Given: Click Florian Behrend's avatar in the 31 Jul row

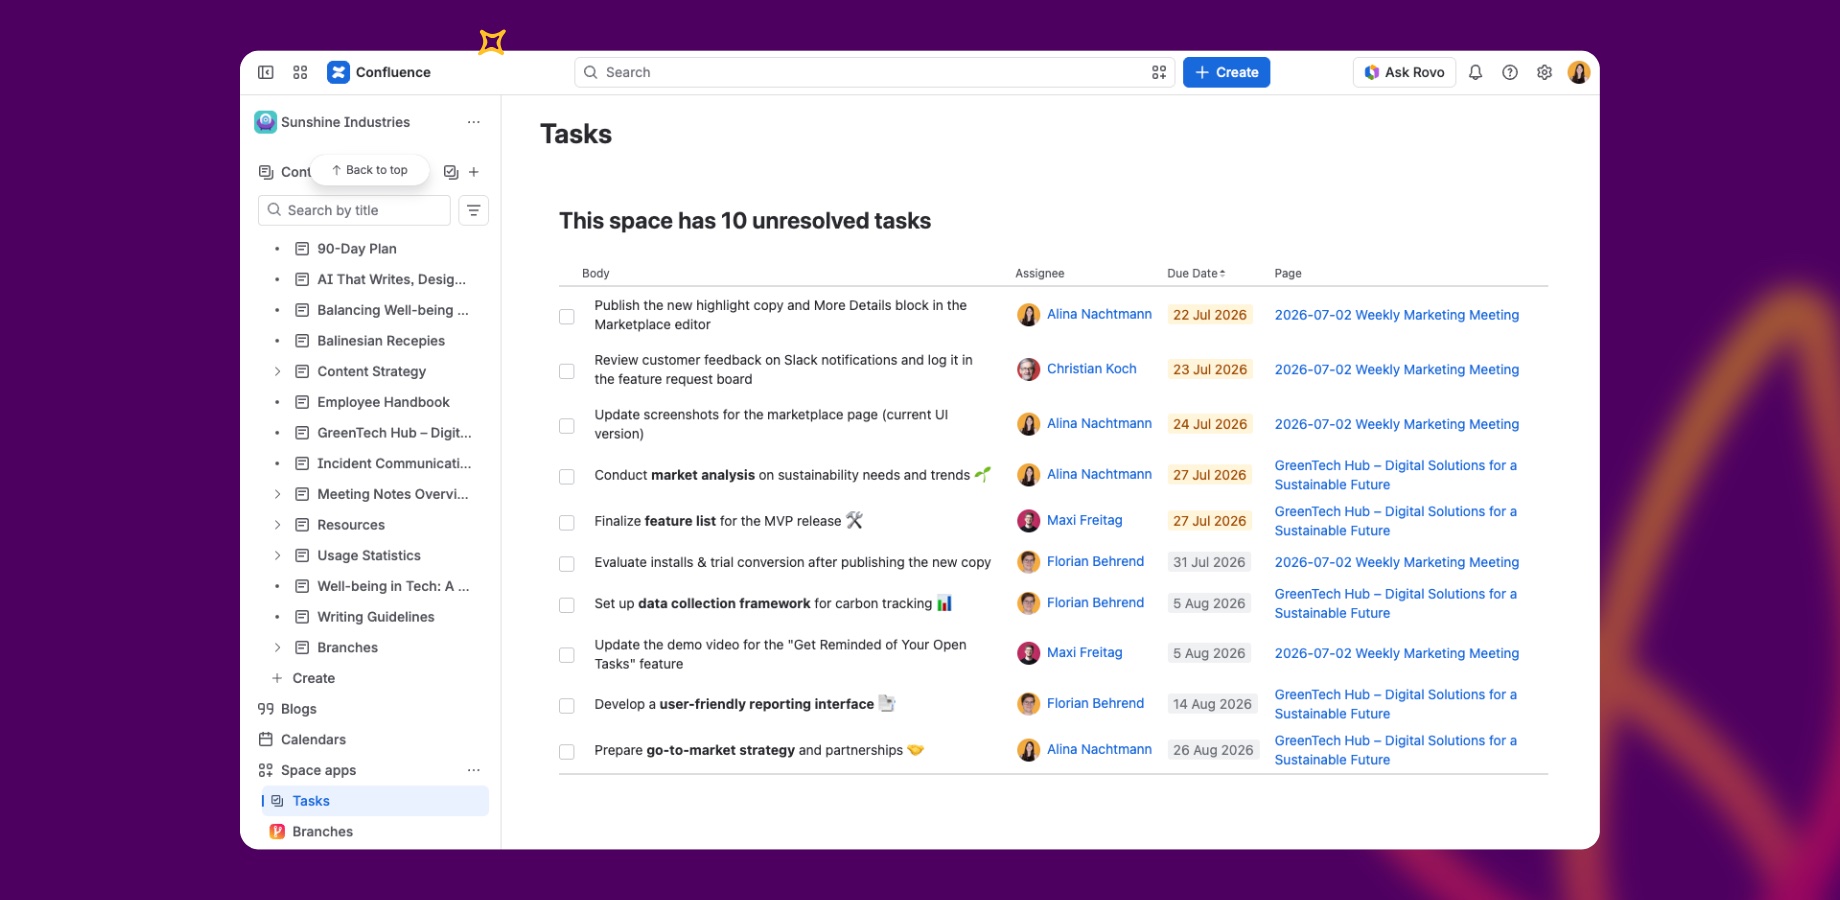Looking at the screenshot, I should [1029, 562].
